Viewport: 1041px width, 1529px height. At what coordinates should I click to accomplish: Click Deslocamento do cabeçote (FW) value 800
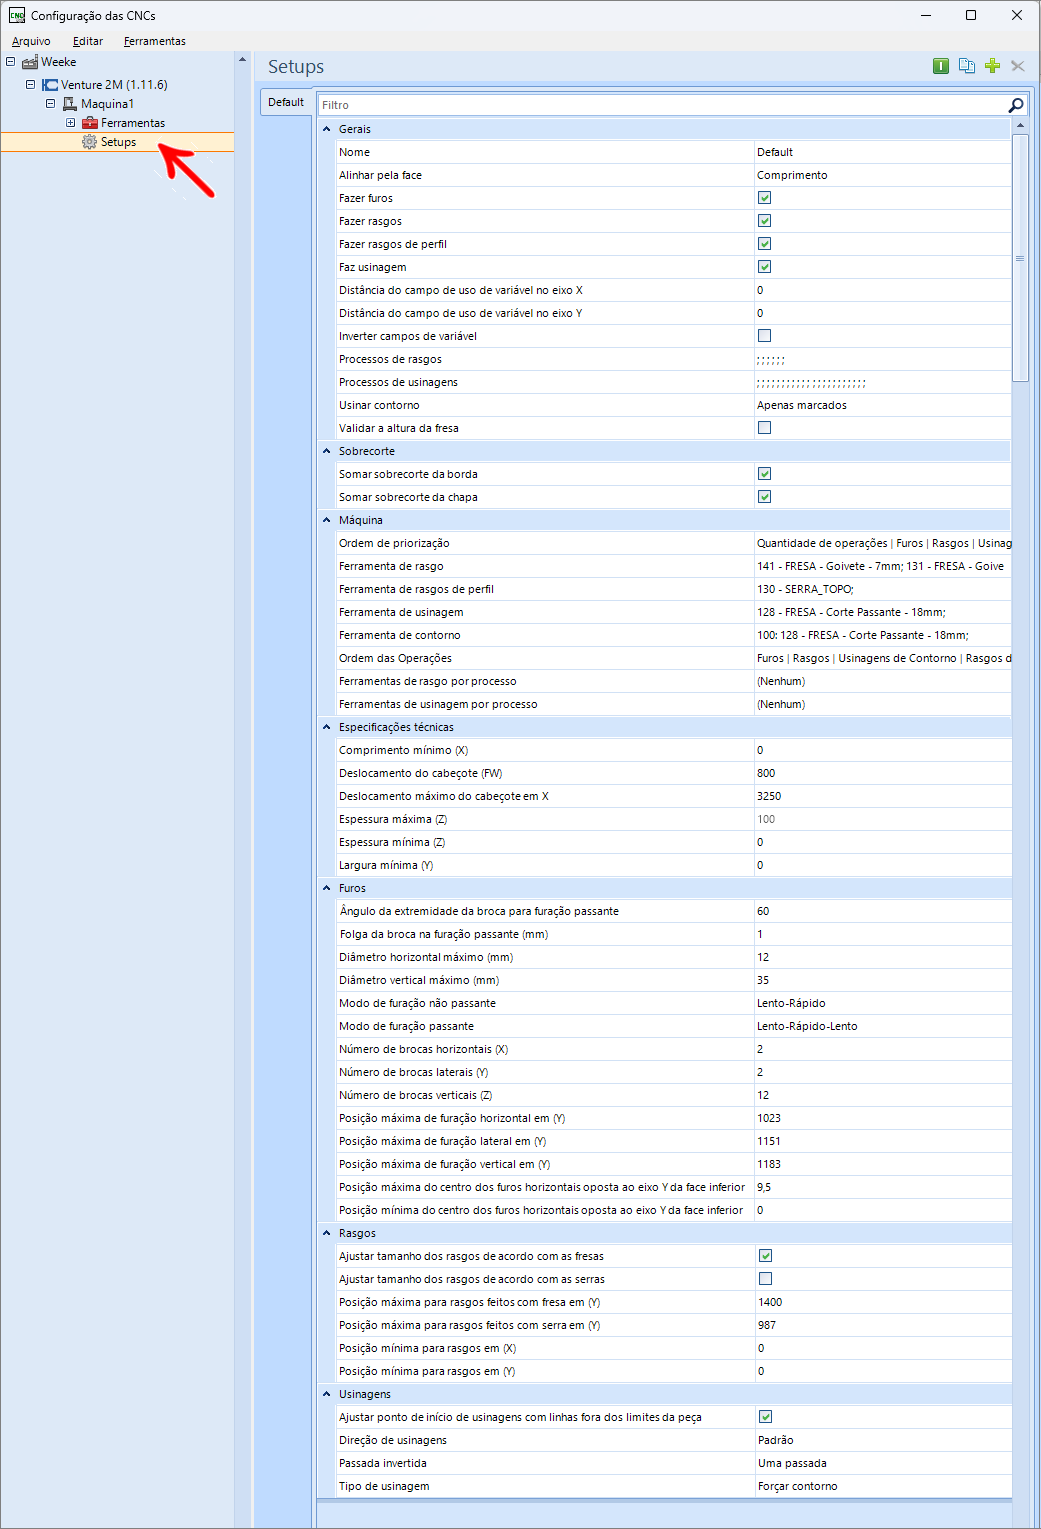click(766, 773)
